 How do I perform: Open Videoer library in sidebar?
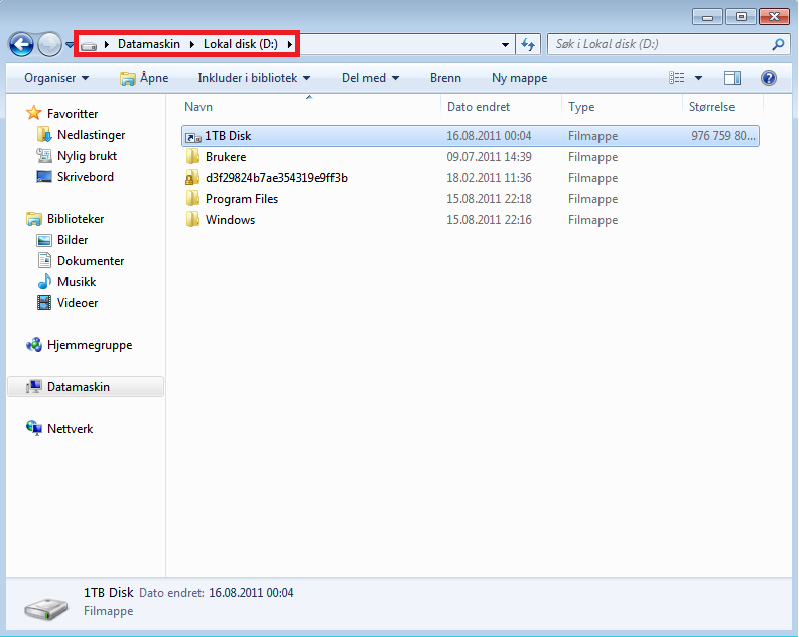77,303
